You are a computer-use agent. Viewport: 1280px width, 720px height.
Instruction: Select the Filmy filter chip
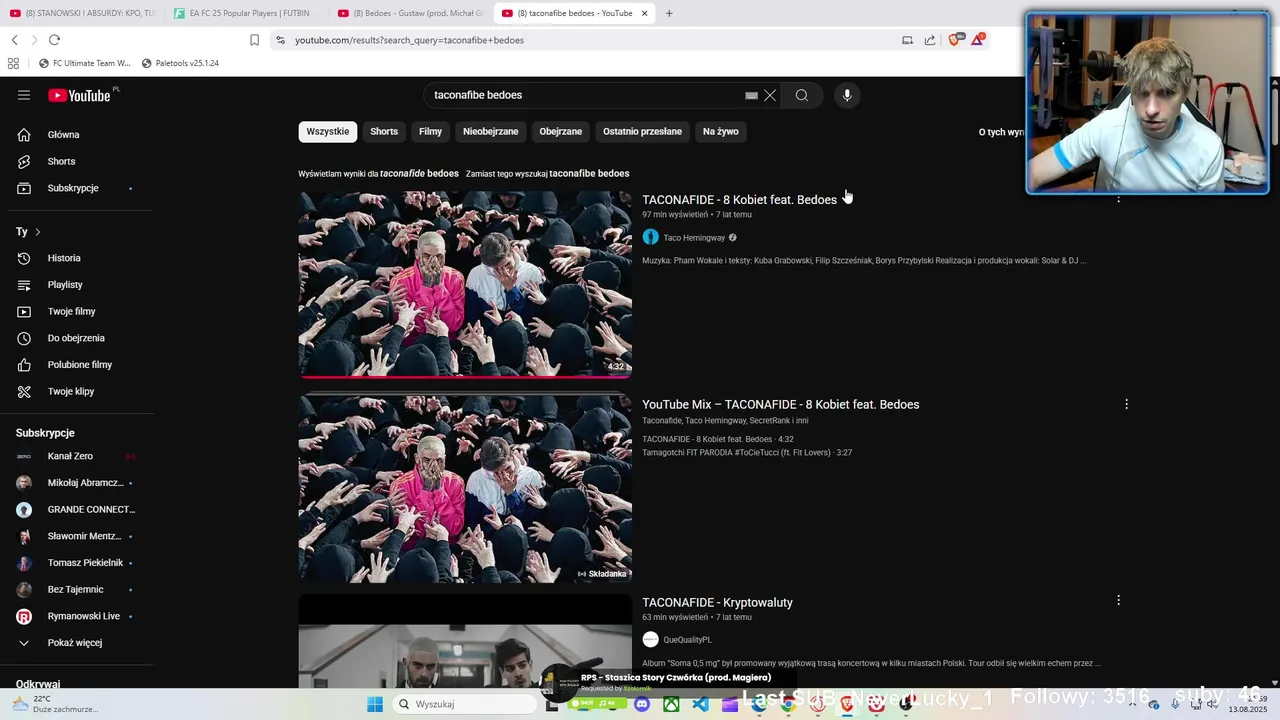[x=430, y=132]
